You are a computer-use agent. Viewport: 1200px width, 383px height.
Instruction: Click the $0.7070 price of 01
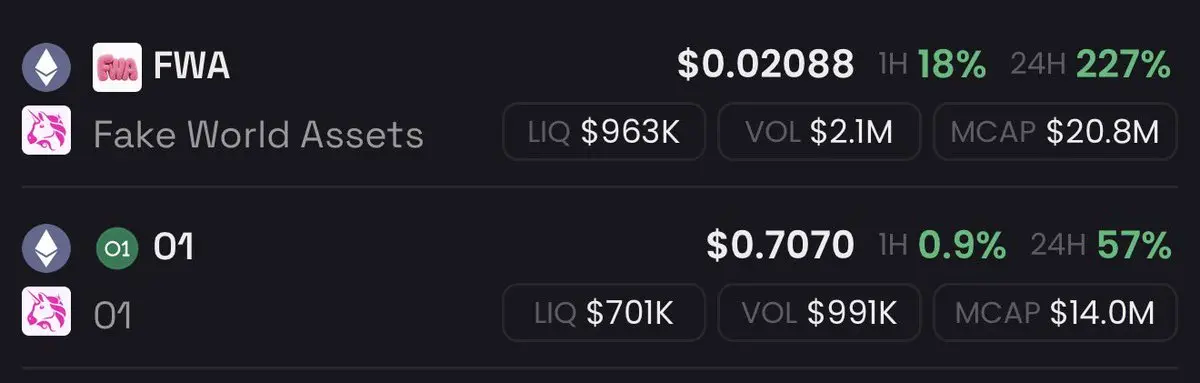click(780, 246)
